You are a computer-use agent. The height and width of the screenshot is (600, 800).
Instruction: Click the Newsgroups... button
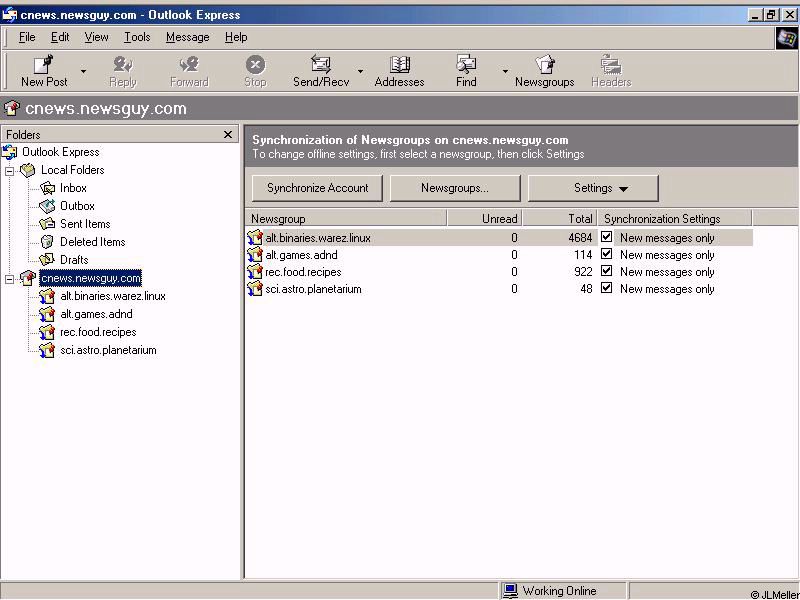455,188
